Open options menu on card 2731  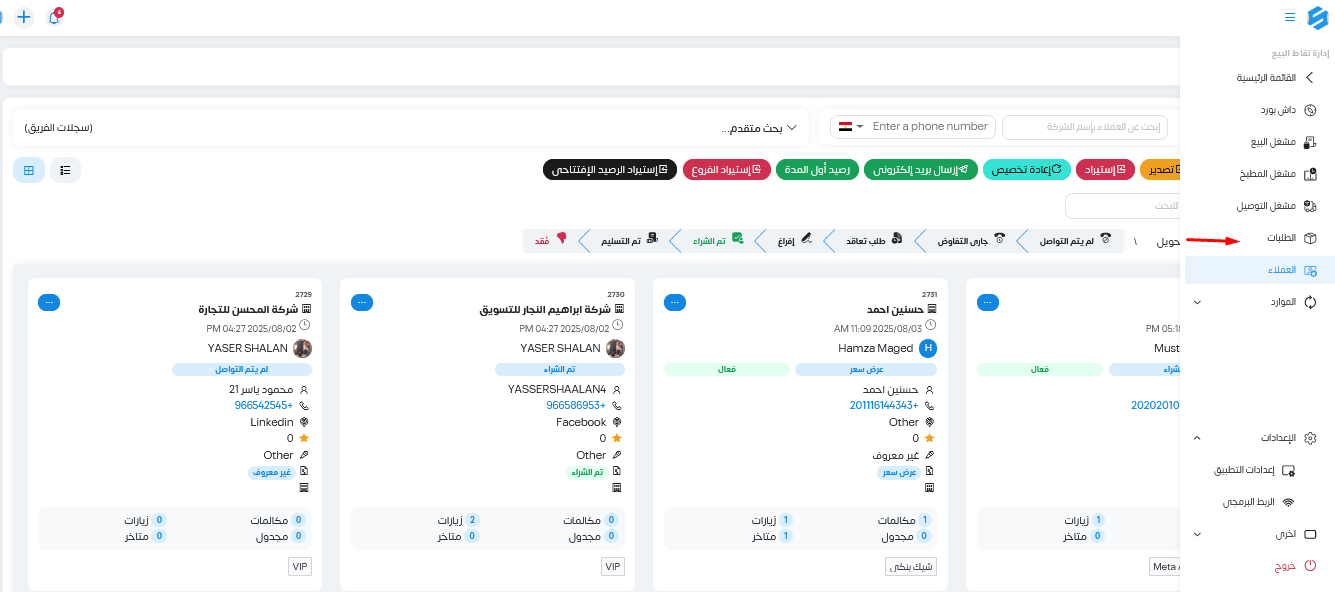point(675,301)
